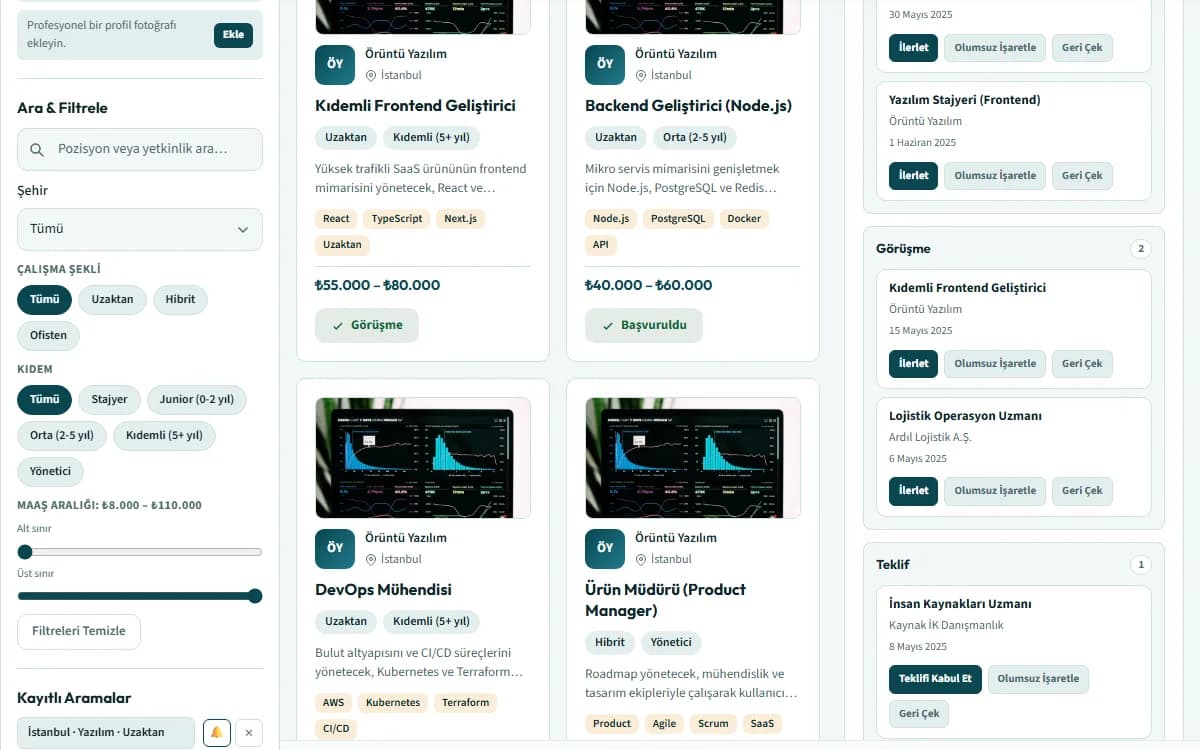1200x750 pixels.
Task: Click İlerlet for Kıdemli Frontend Geliştirici application
Action: 913,364
